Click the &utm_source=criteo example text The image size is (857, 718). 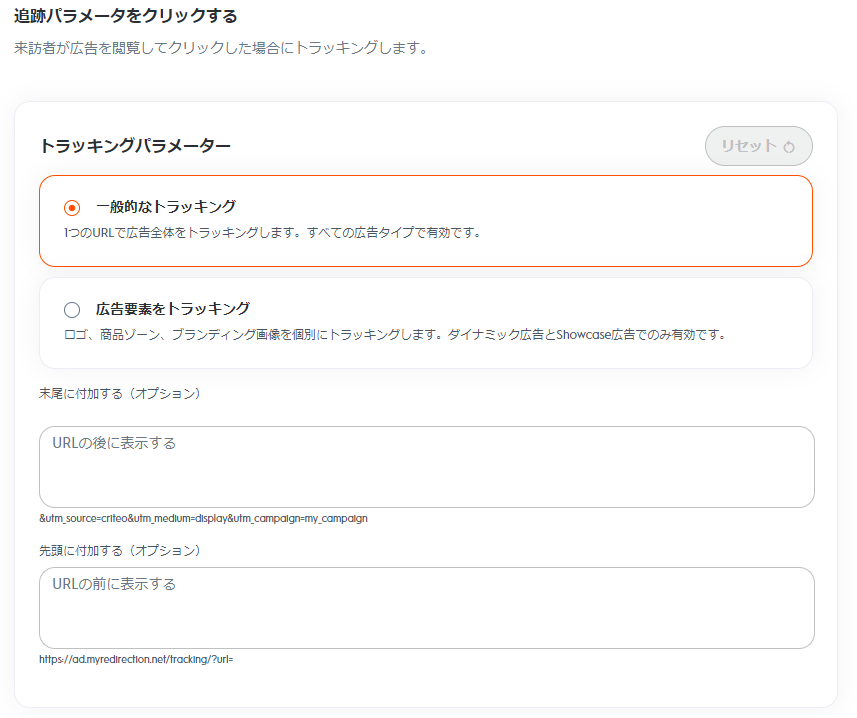[x=203, y=519]
